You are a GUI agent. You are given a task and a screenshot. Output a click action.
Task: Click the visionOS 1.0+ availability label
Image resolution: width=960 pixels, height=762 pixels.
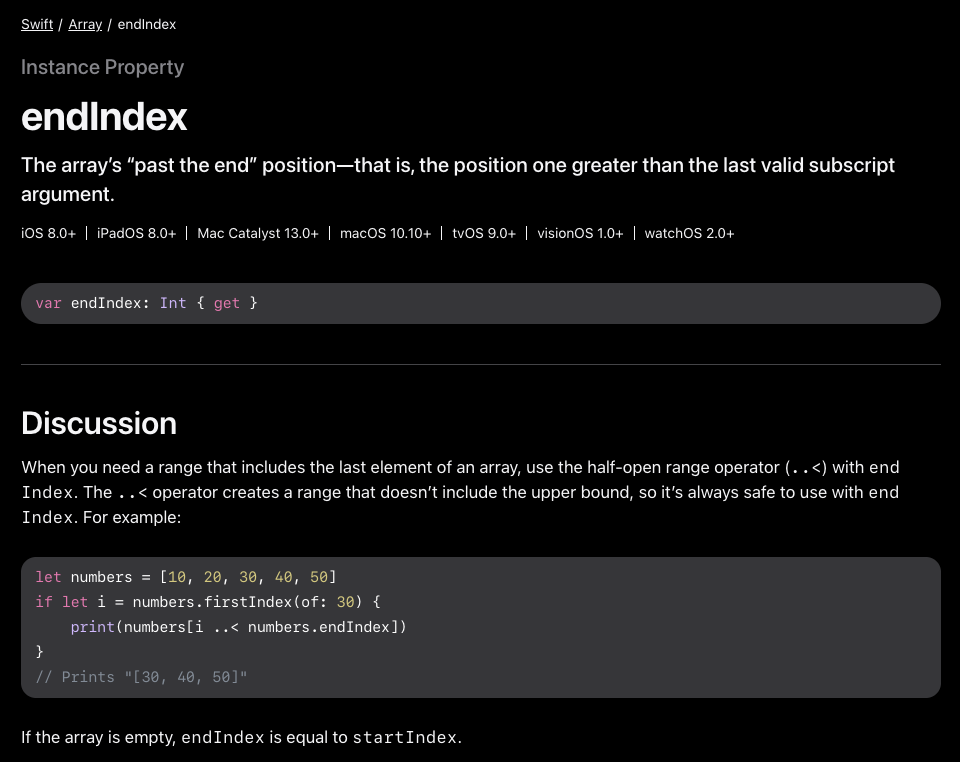point(580,233)
